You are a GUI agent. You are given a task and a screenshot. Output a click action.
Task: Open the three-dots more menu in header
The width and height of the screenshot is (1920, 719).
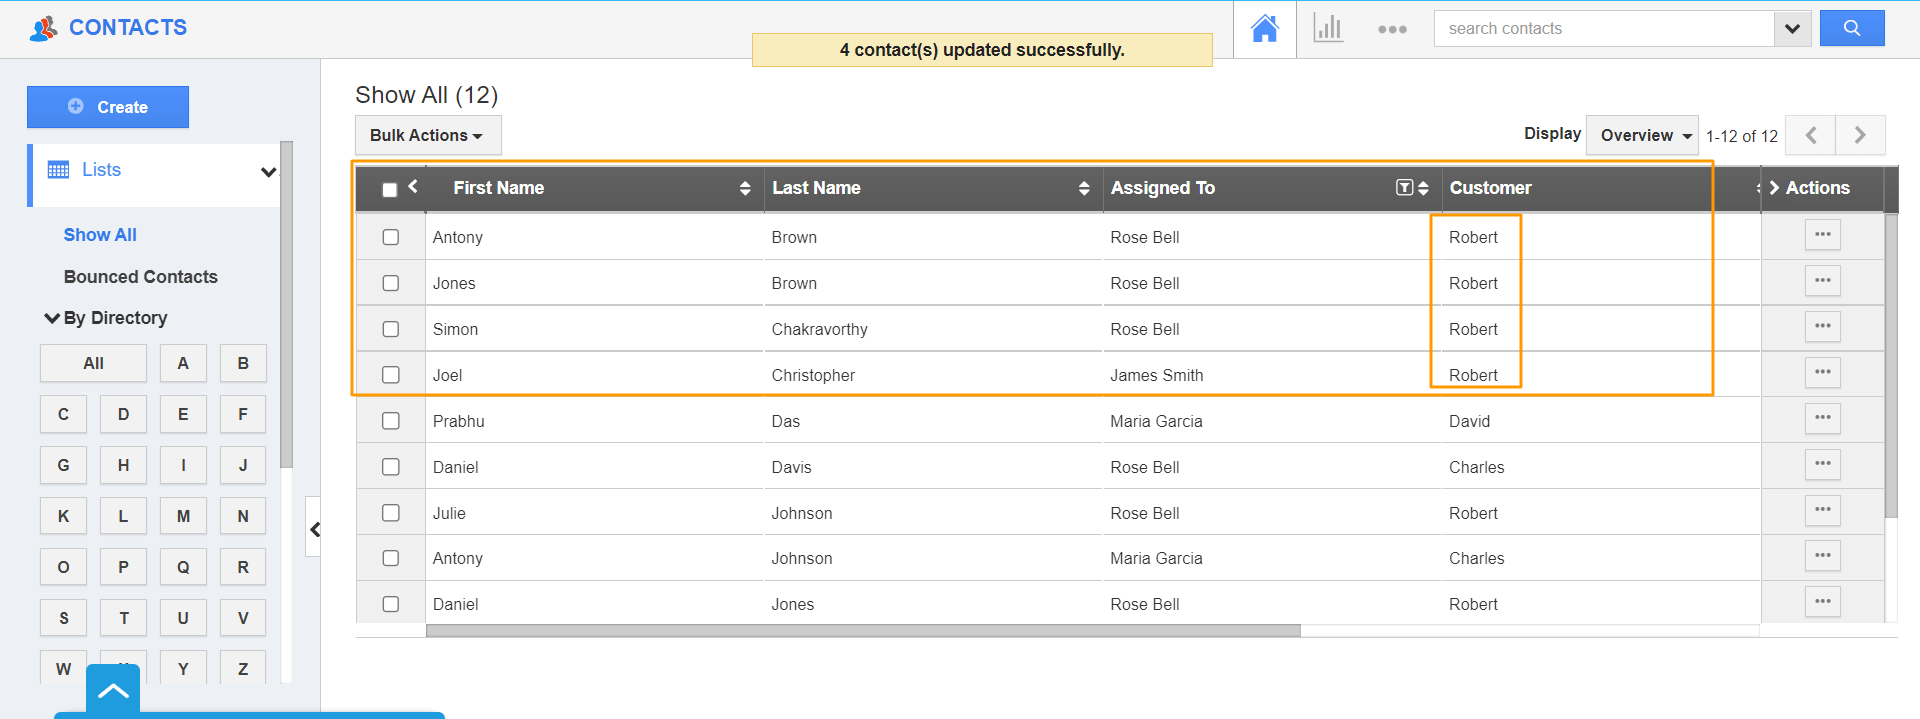click(x=1392, y=29)
